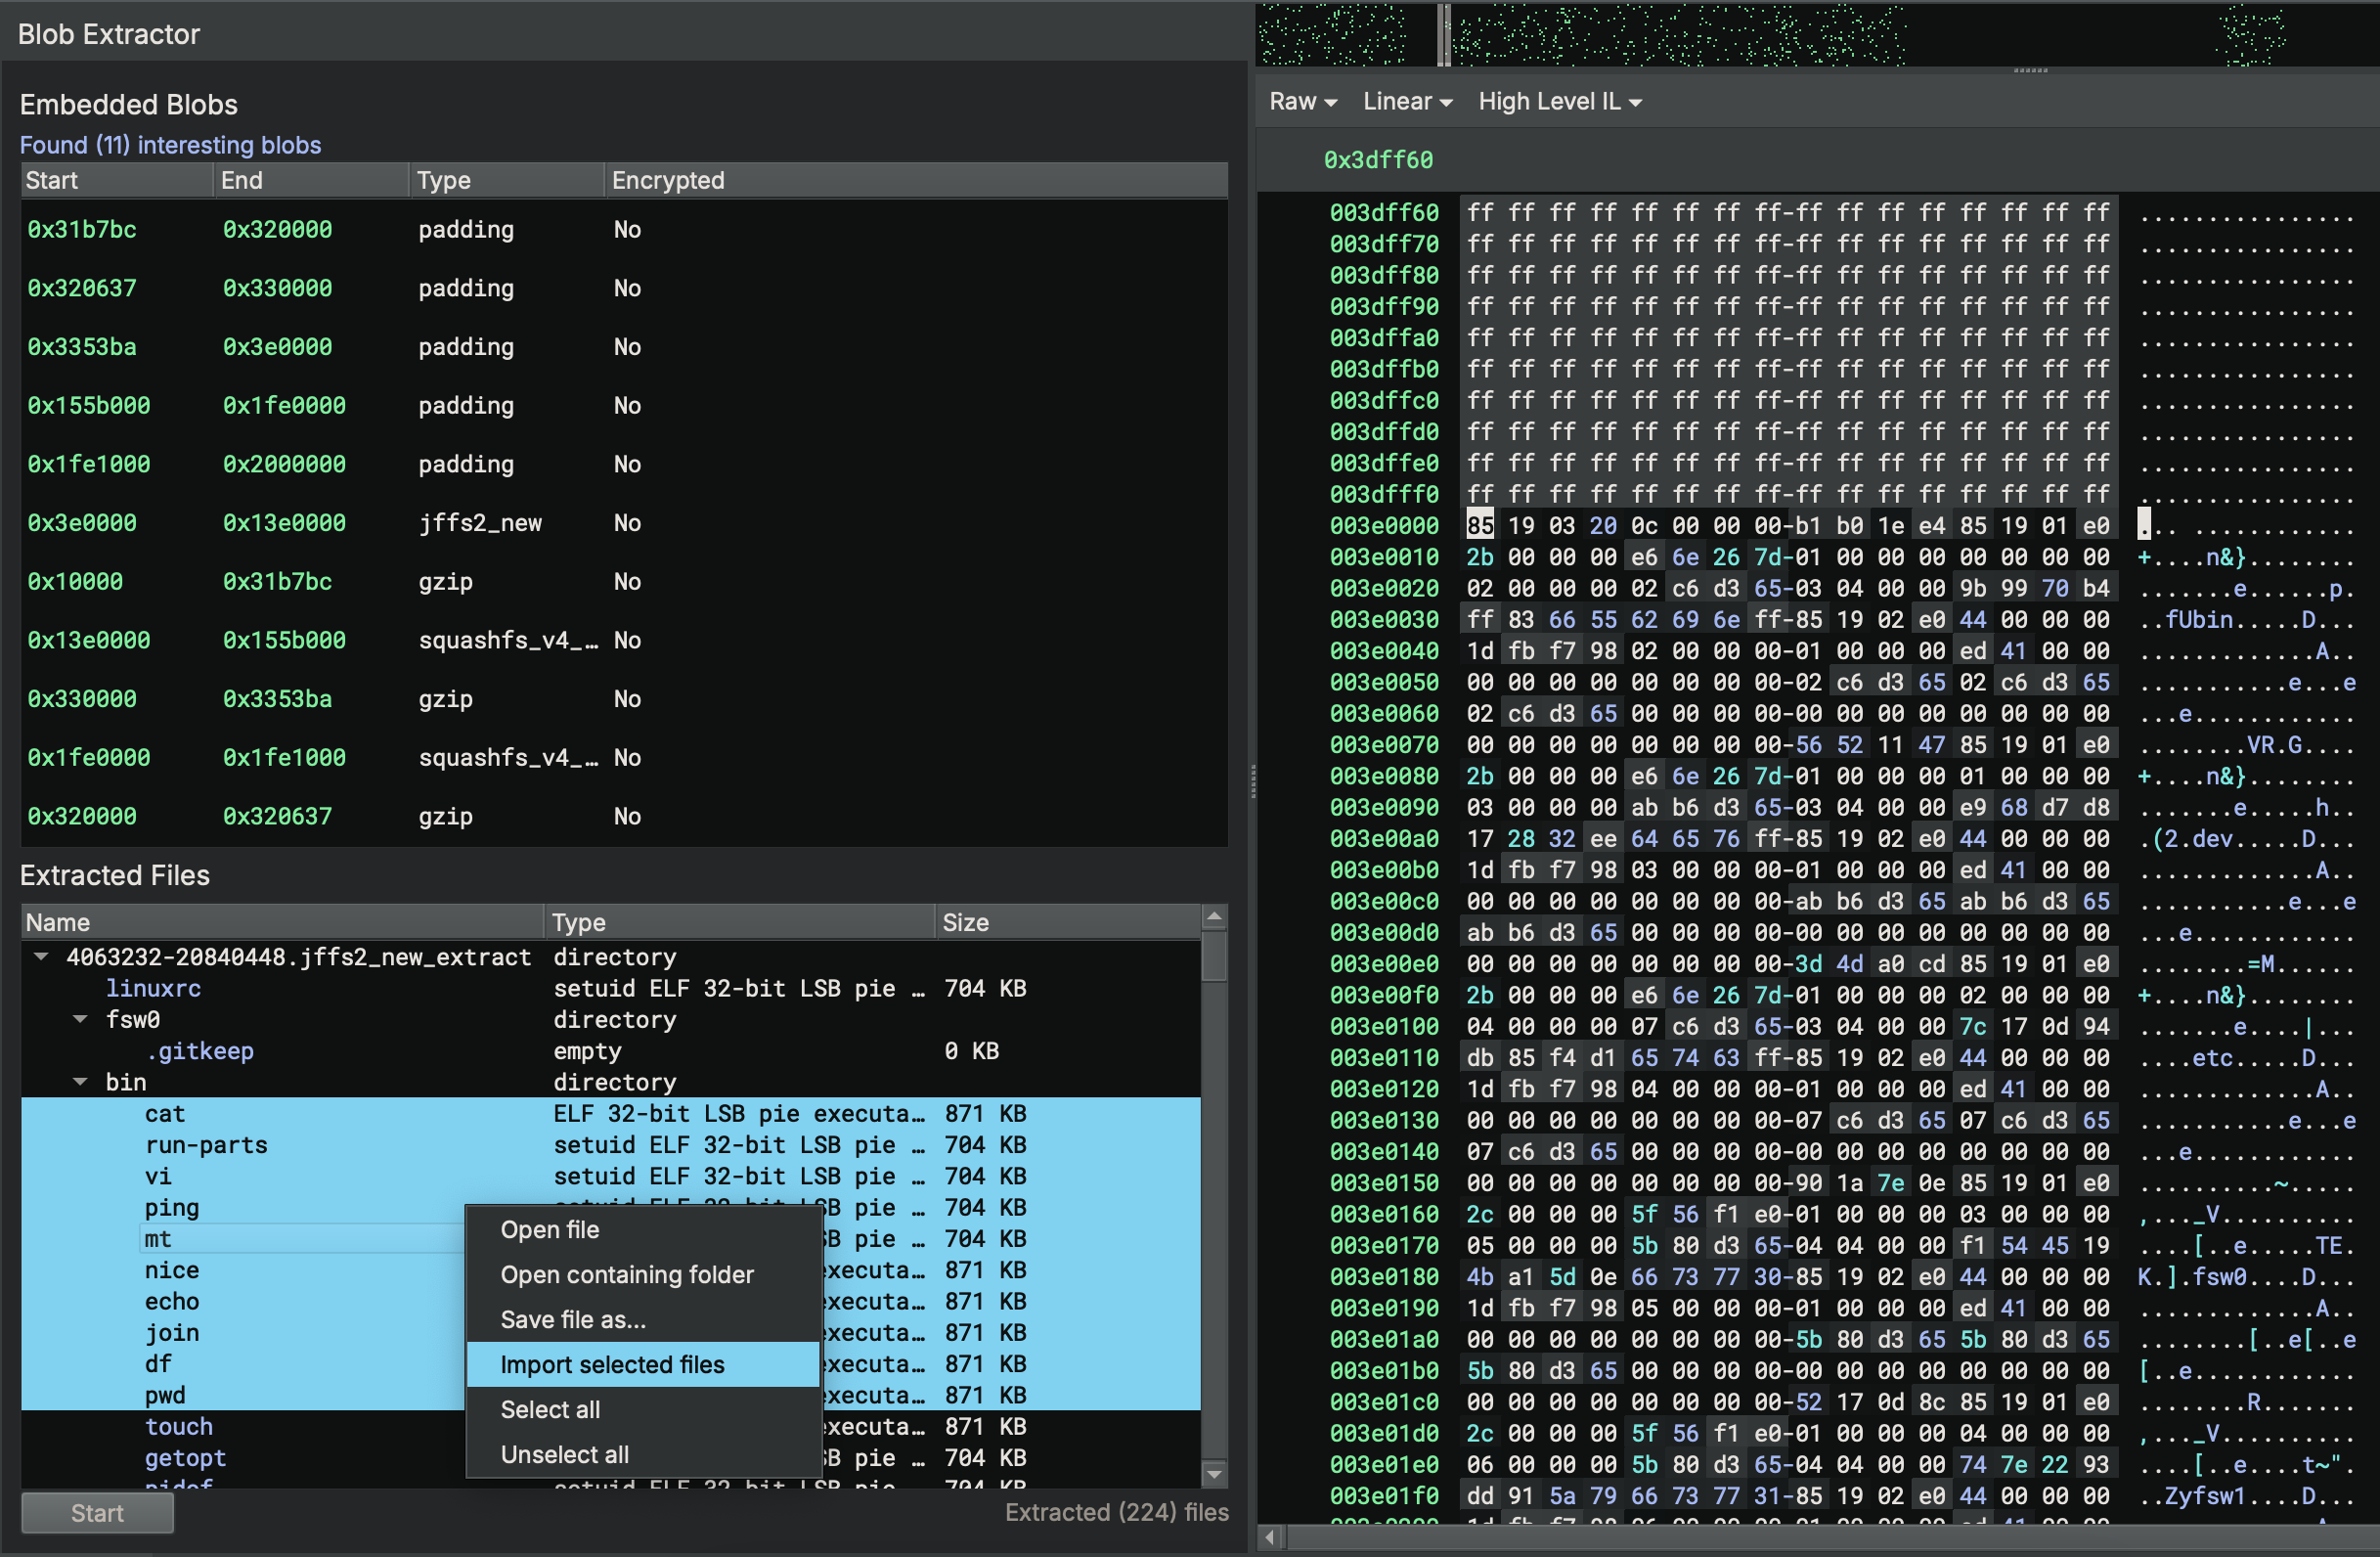Open the High Level IL dropdown
Screen dimensions: 2380x1557
click(x=1559, y=101)
